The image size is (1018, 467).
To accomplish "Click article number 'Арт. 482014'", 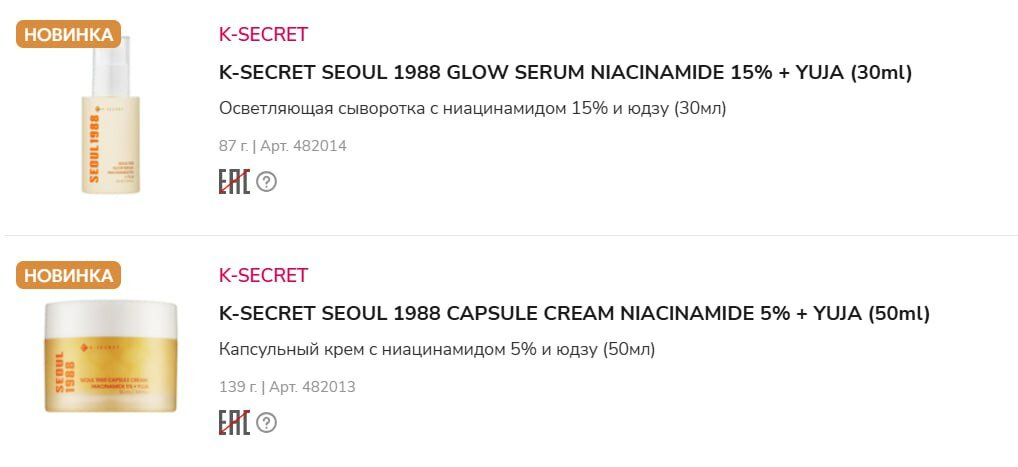I will point(303,146).
